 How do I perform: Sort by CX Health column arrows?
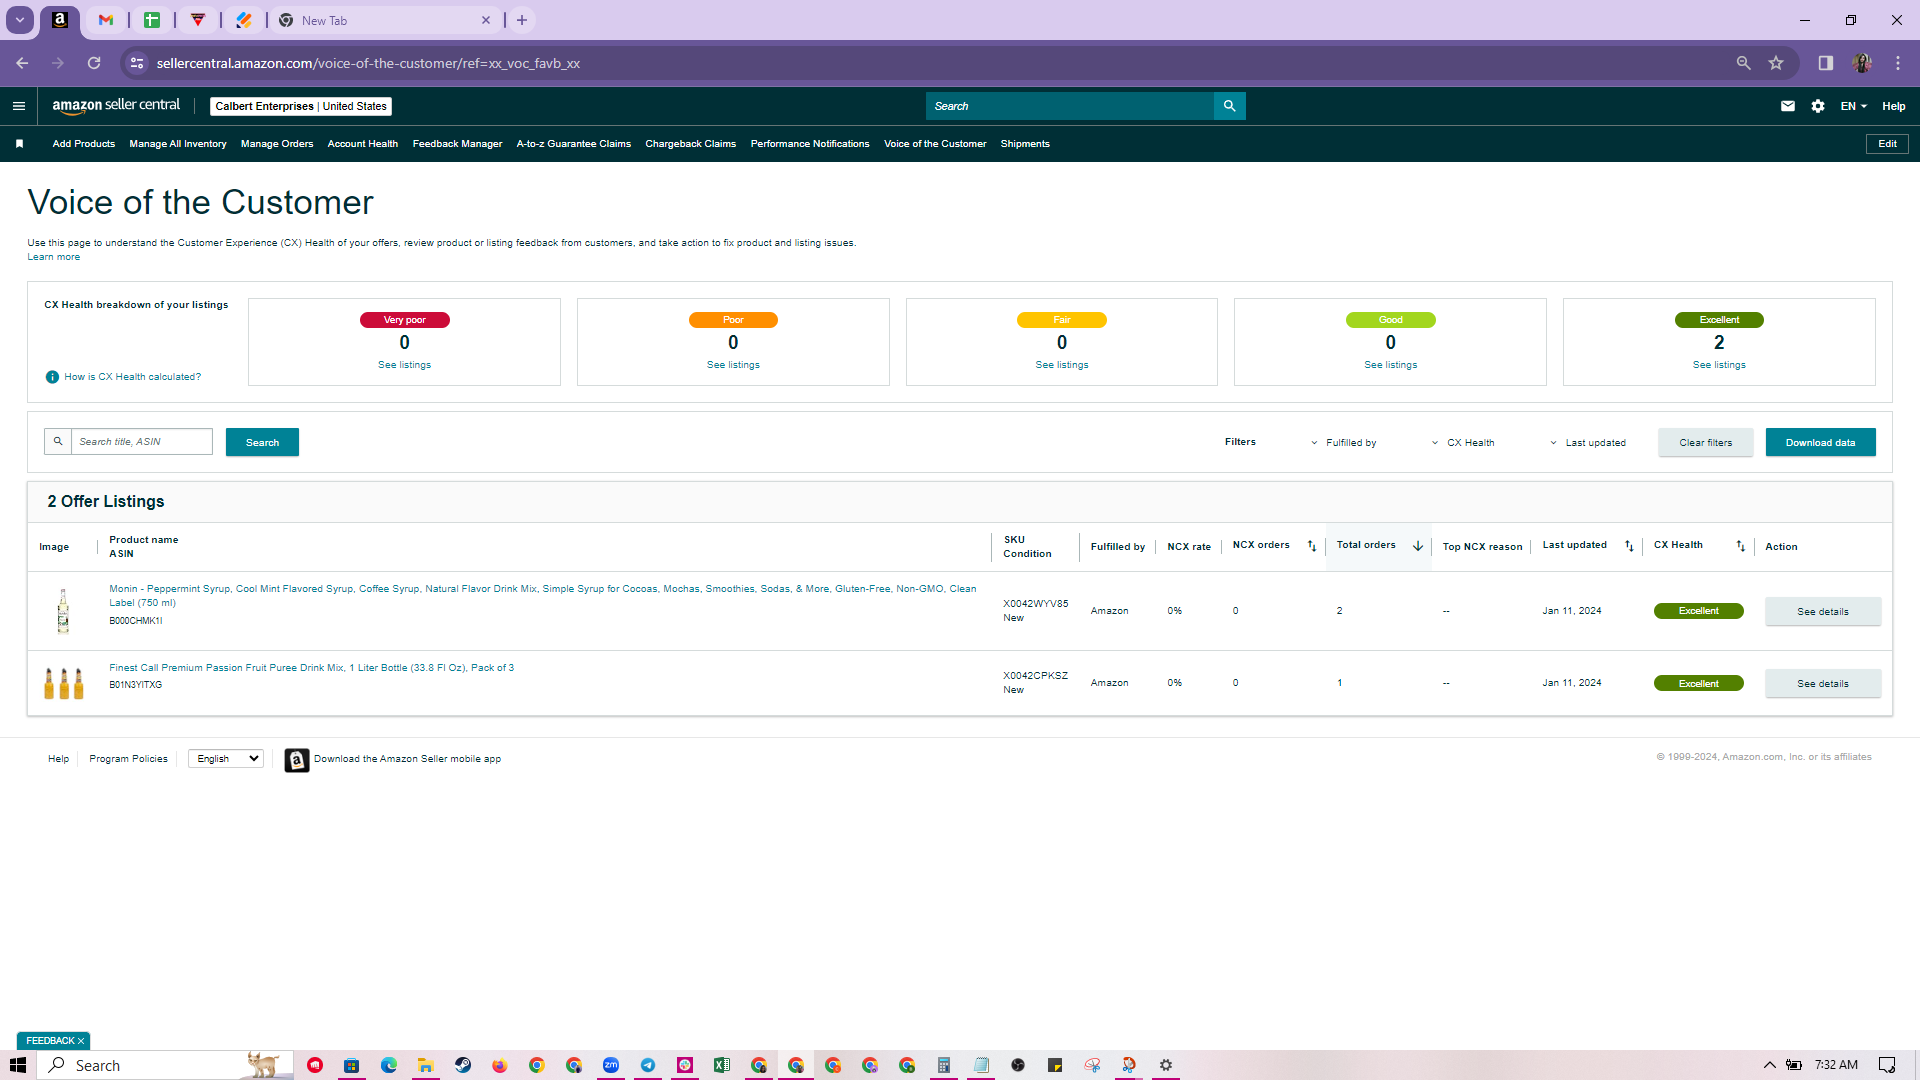pyautogui.click(x=1741, y=546)
